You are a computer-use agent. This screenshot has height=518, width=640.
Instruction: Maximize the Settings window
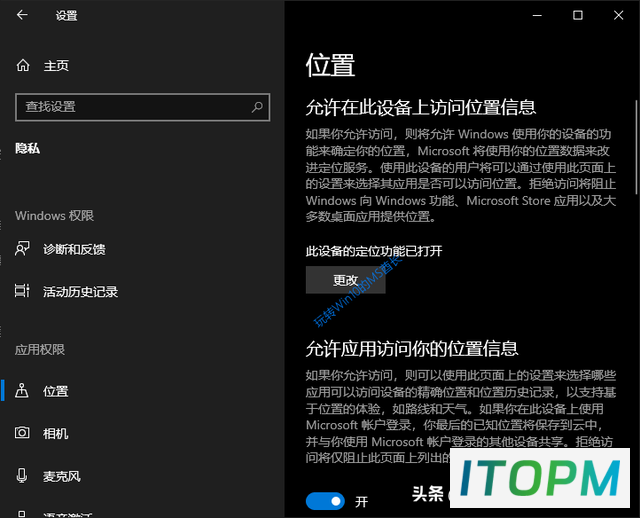coord(578,16)
